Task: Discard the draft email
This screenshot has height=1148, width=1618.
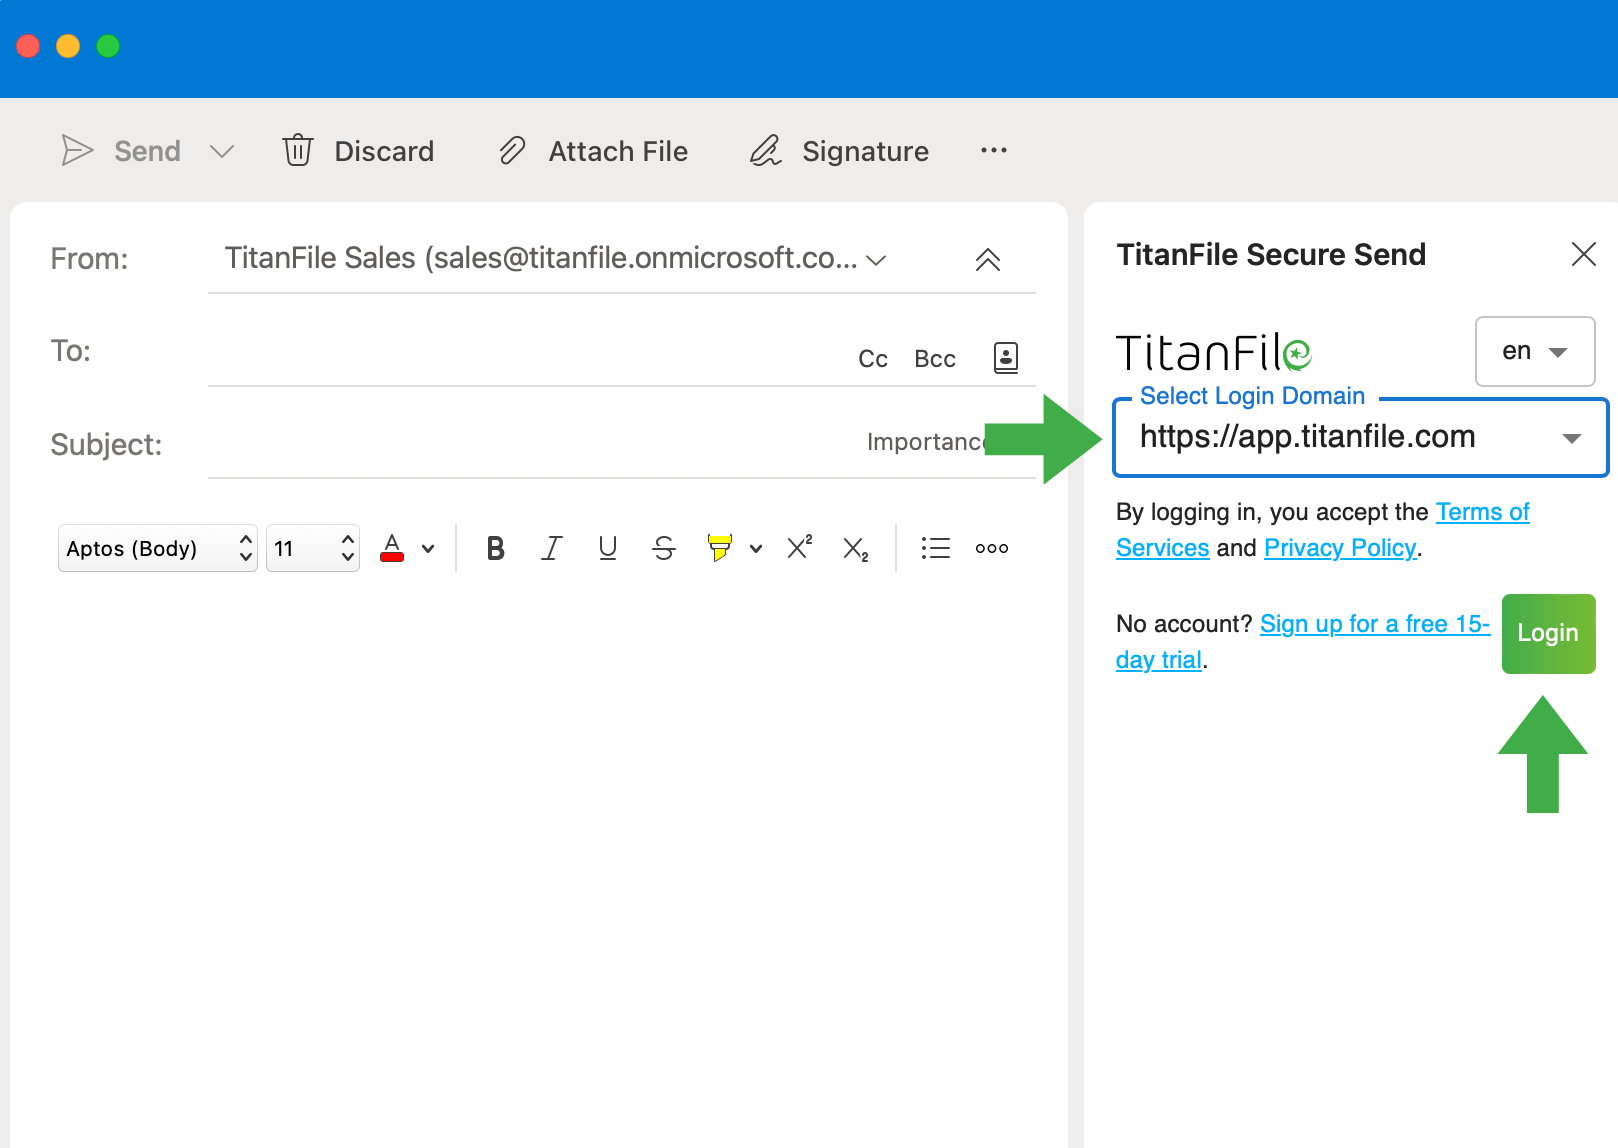Action: click(358, 151)
